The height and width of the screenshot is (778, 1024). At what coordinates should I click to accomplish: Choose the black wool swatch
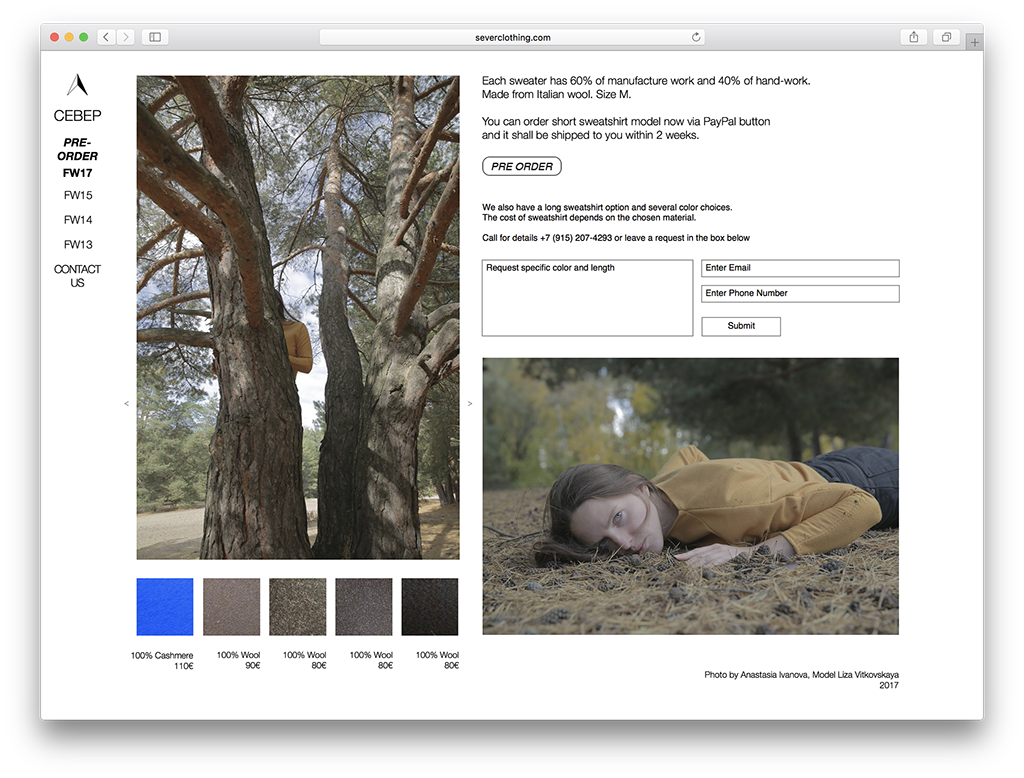(429, 607)
